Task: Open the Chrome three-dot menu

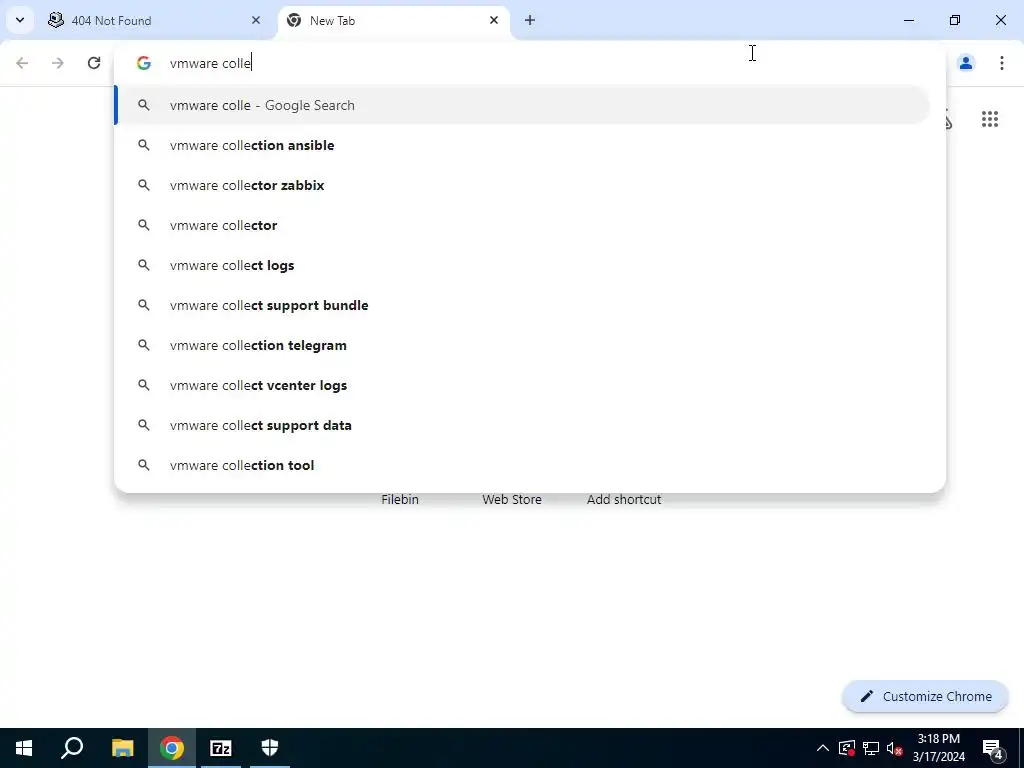Action: tap(1002, 63)
